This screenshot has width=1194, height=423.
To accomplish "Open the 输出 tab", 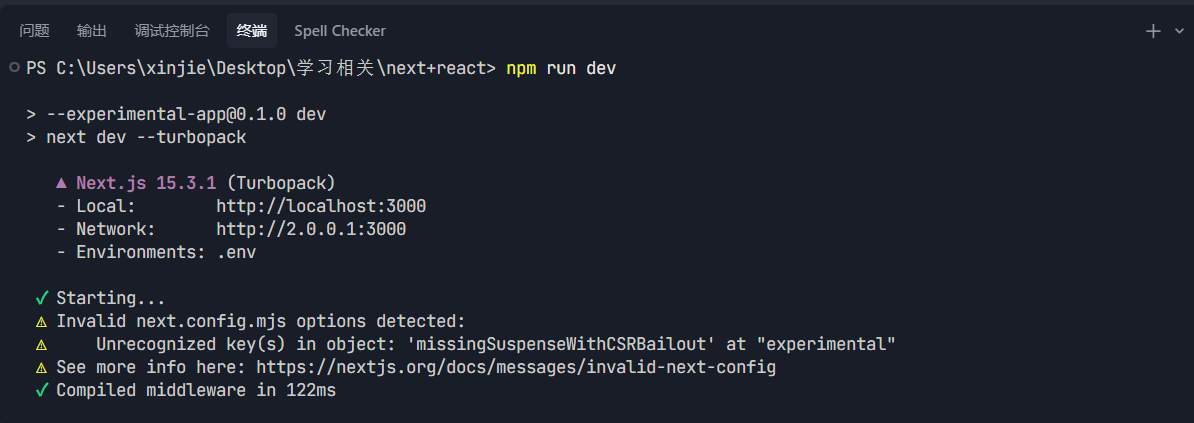I will [92, 31].
